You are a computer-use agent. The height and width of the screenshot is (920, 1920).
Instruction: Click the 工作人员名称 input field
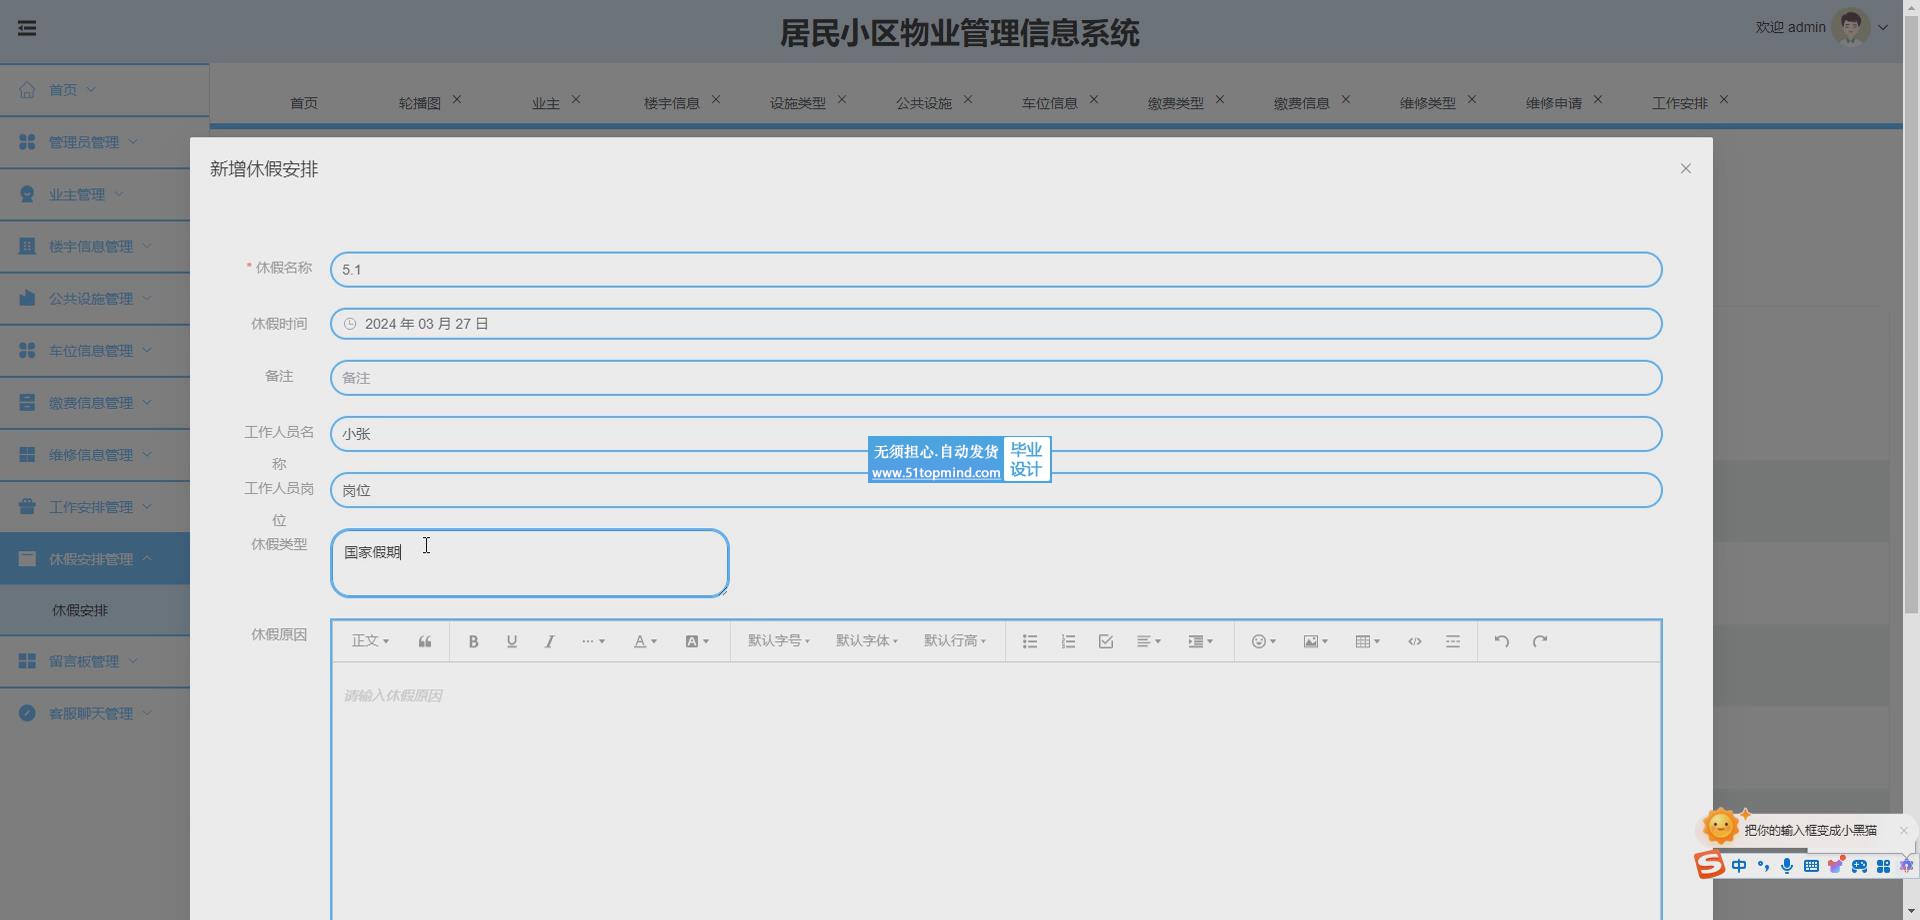[x=996, y=434]
